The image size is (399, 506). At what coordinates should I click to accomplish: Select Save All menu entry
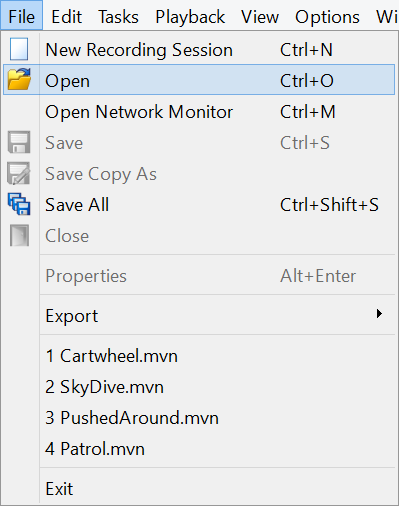pos(199,205)
